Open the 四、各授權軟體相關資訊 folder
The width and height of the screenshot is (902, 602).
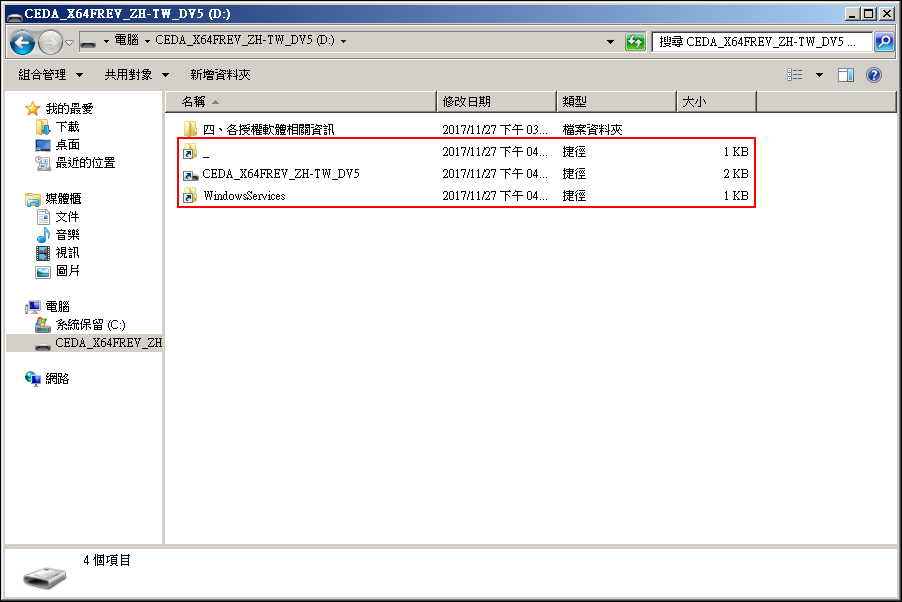268,130
